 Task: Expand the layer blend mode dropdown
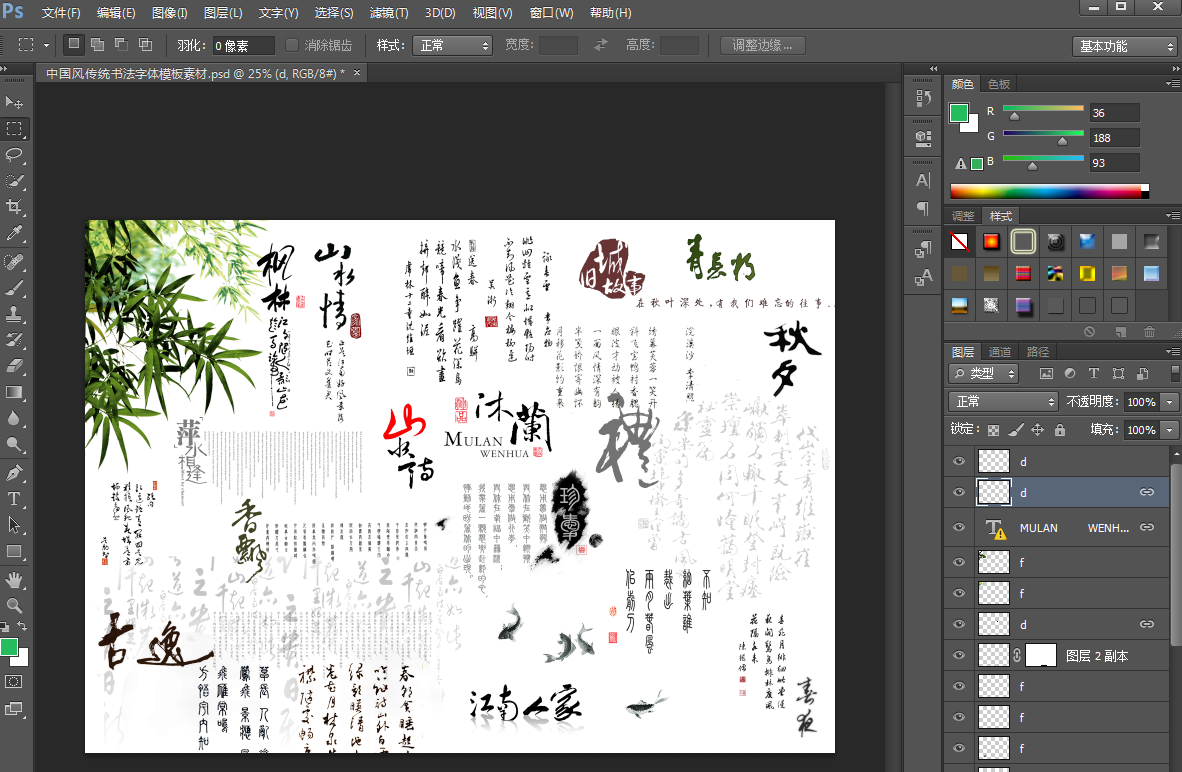click(x=1003, y=401)
